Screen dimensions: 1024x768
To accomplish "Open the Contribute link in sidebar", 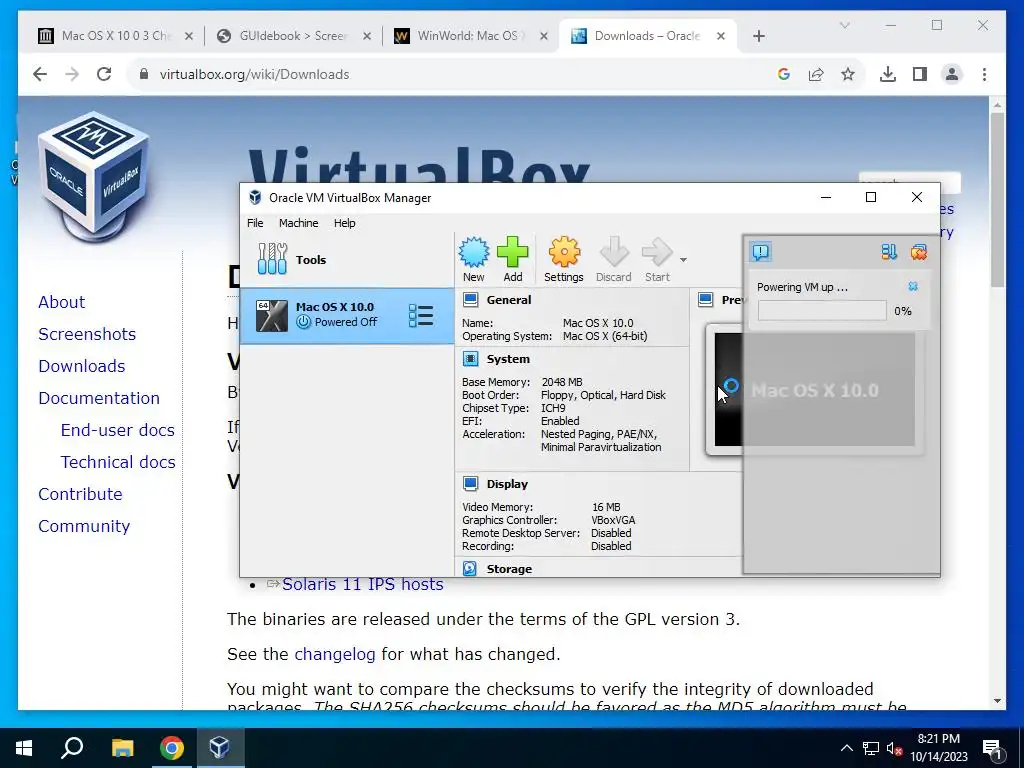I will pyautogui.click(x=80, y=494).
